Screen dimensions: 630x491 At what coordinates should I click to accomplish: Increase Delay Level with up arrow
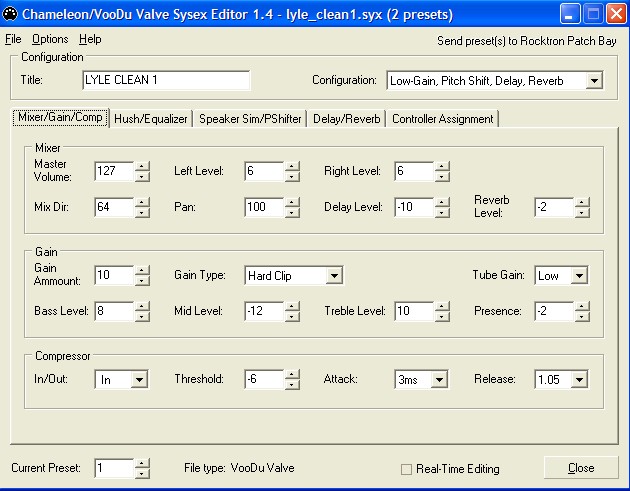click(442, 202)
